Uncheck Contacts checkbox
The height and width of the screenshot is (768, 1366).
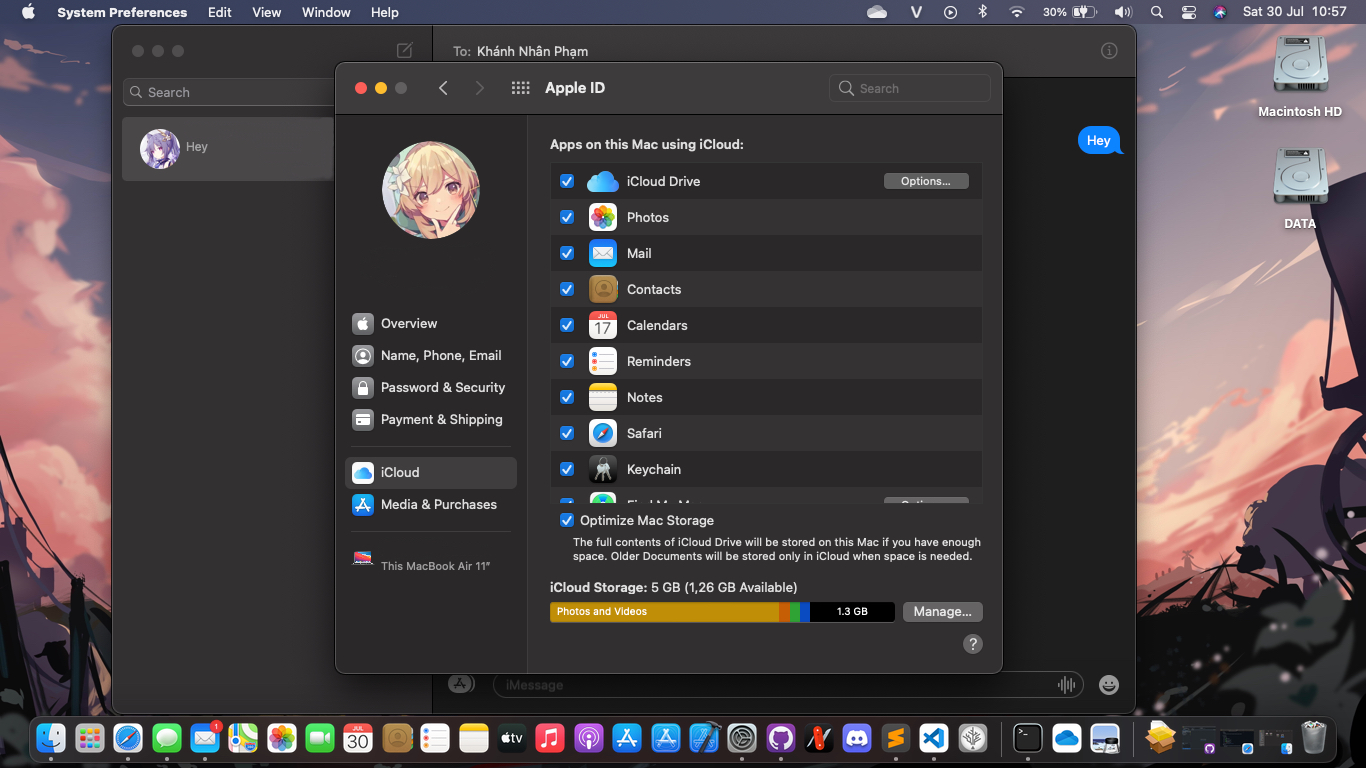pos(567,289)
